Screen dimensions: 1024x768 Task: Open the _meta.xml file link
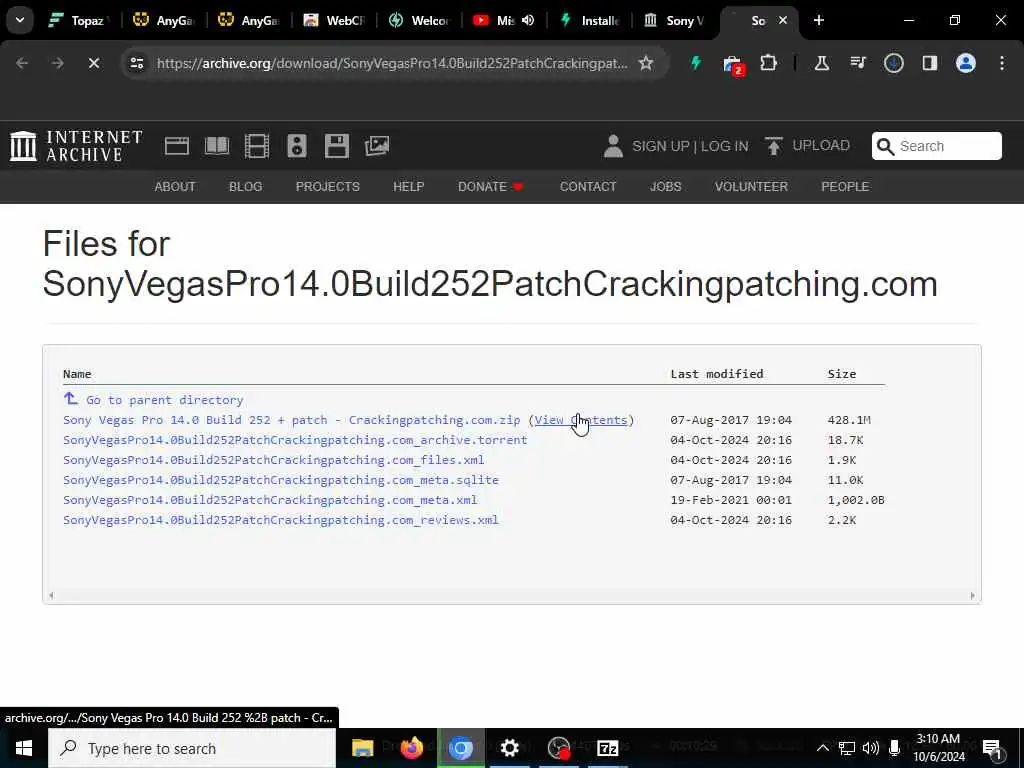pos(270,500)
